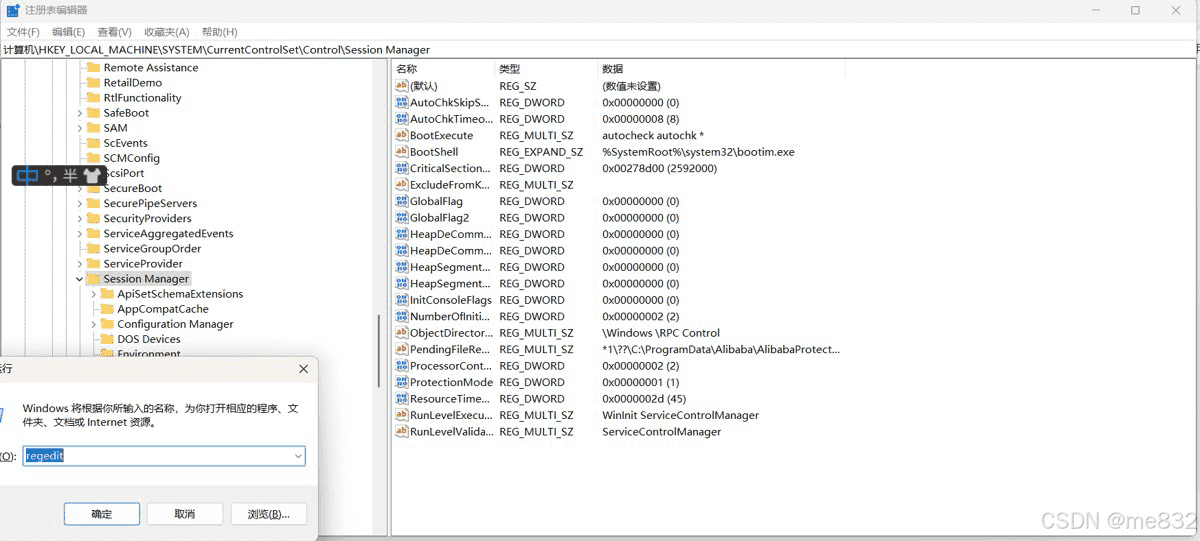The image size is (1200, 541).
Task: Click the DWORD icon beside GlobalFlag2
Action: coord(402,217)
